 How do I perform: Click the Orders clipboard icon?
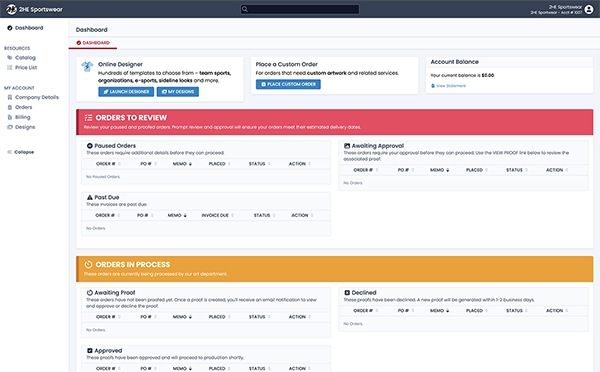(10, 108)
